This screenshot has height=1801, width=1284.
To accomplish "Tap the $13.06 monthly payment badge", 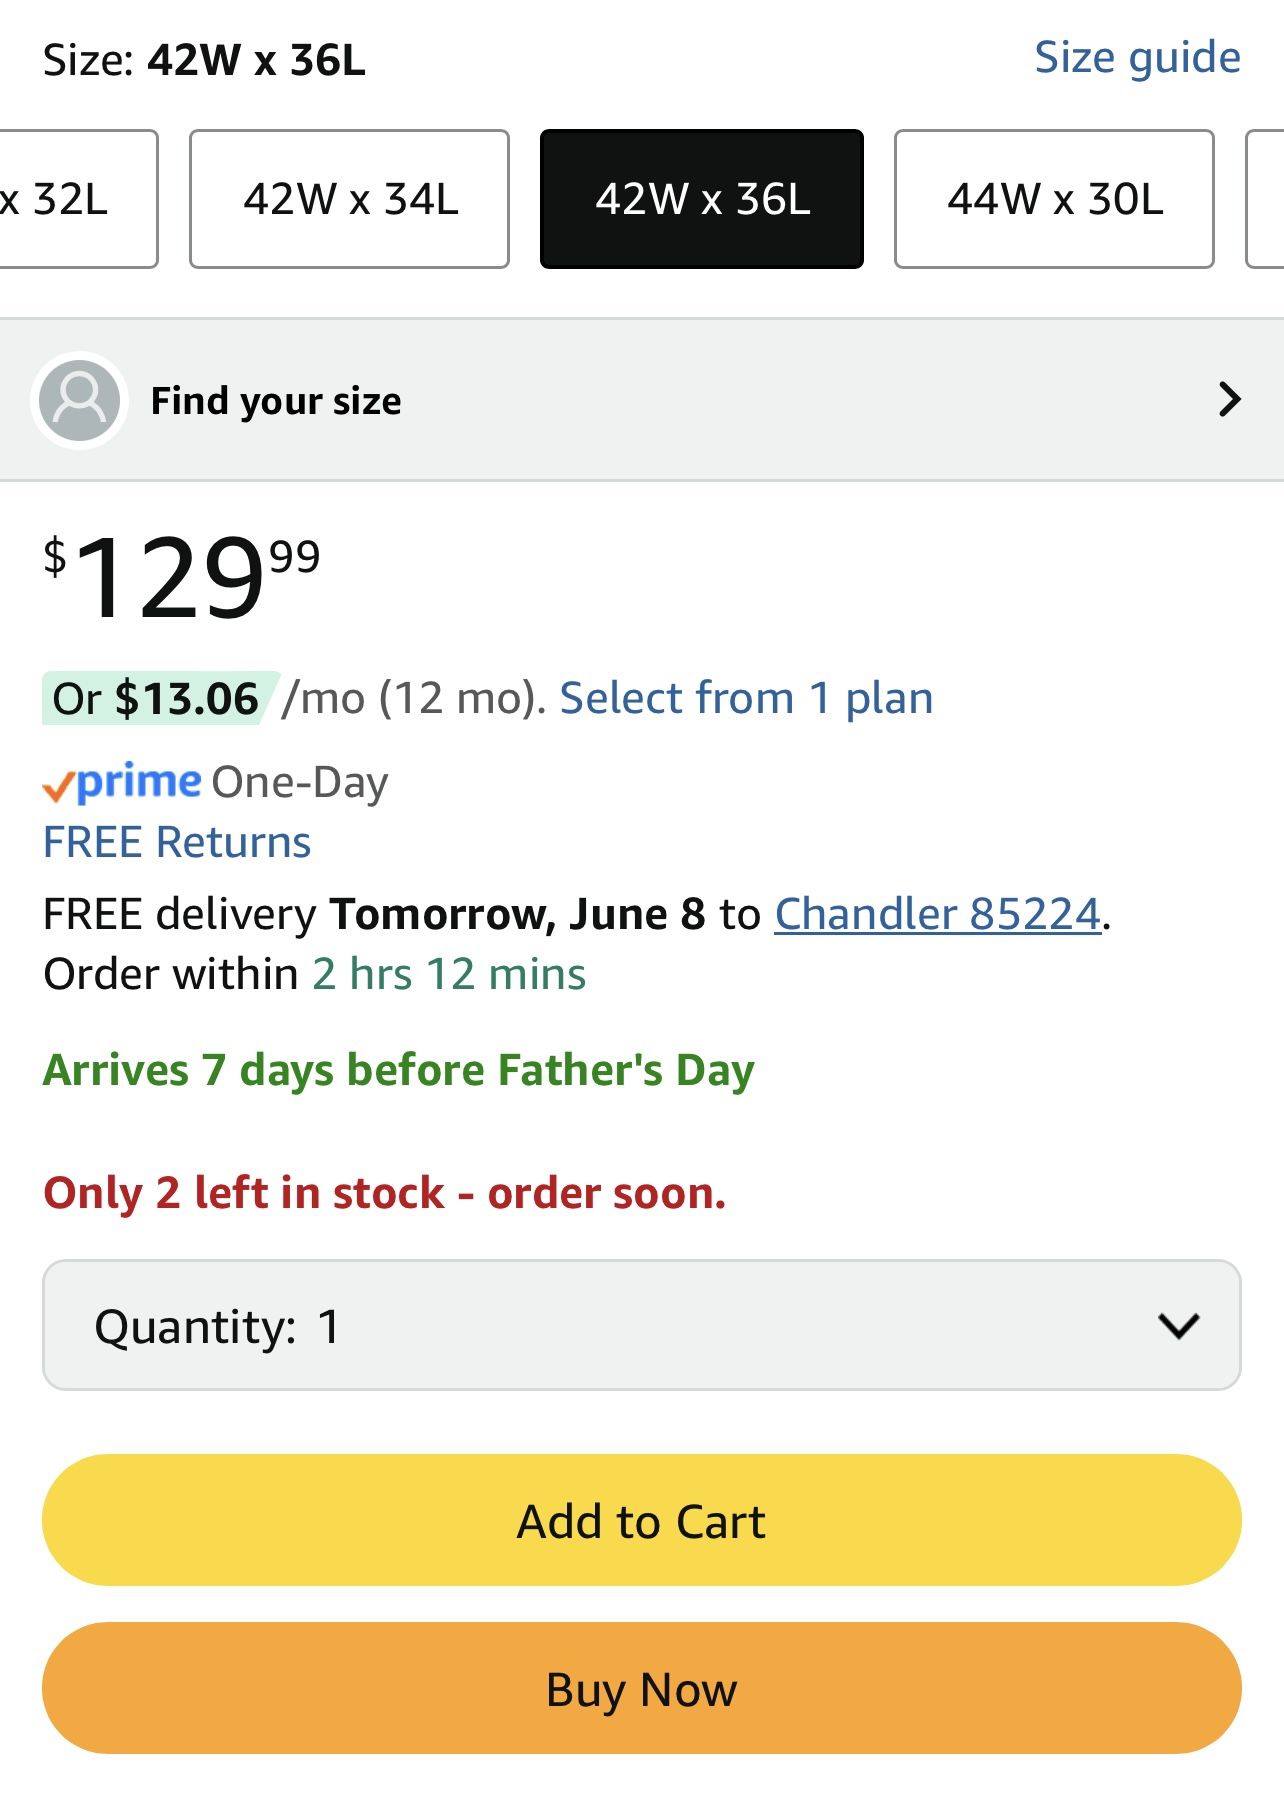I will 158,698.
